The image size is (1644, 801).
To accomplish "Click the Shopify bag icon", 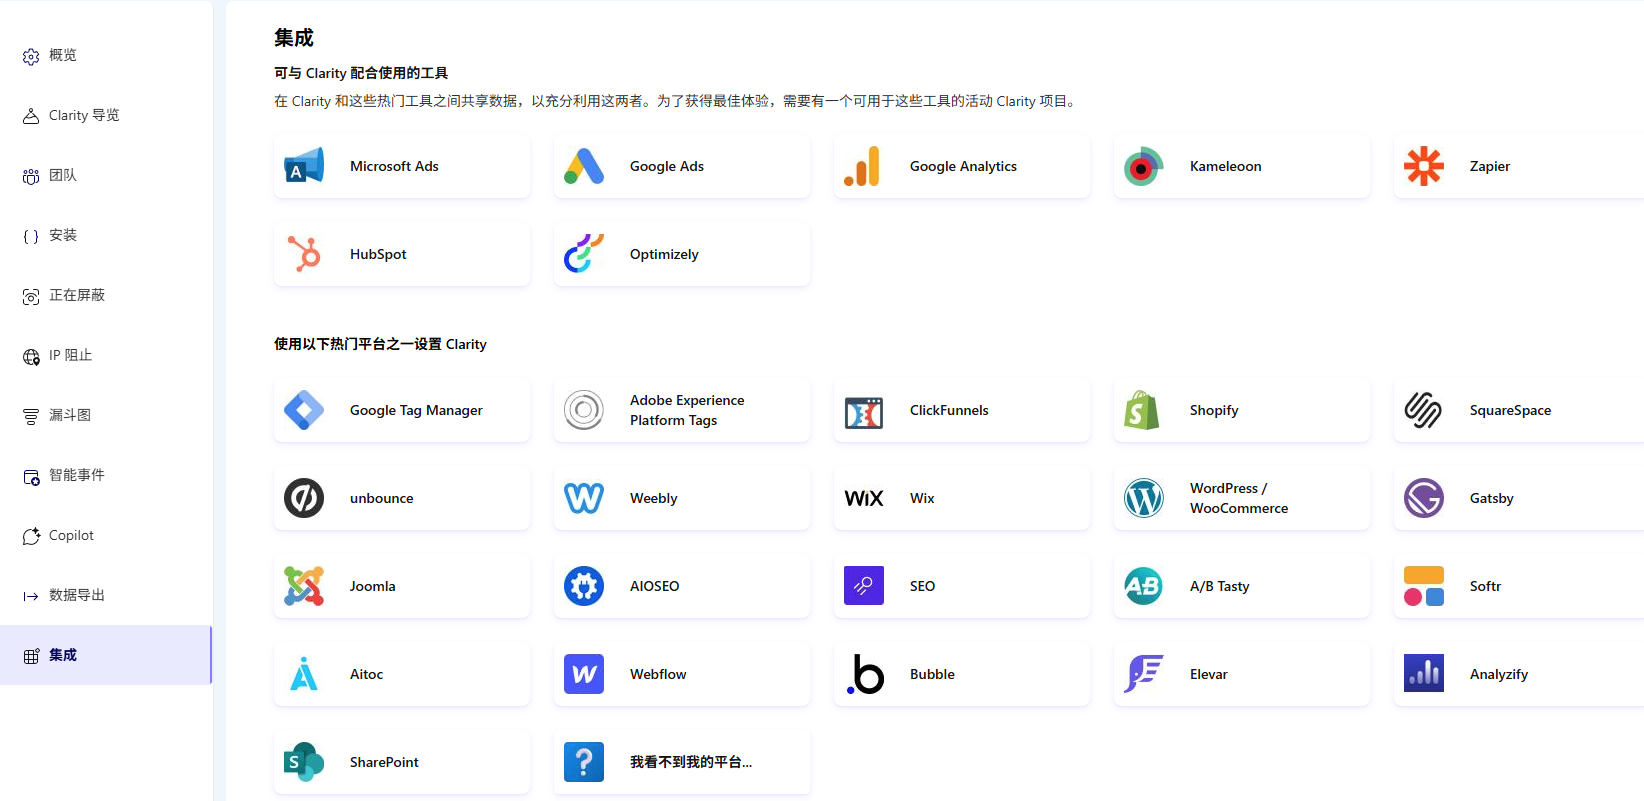I will tap(1142, 410).
